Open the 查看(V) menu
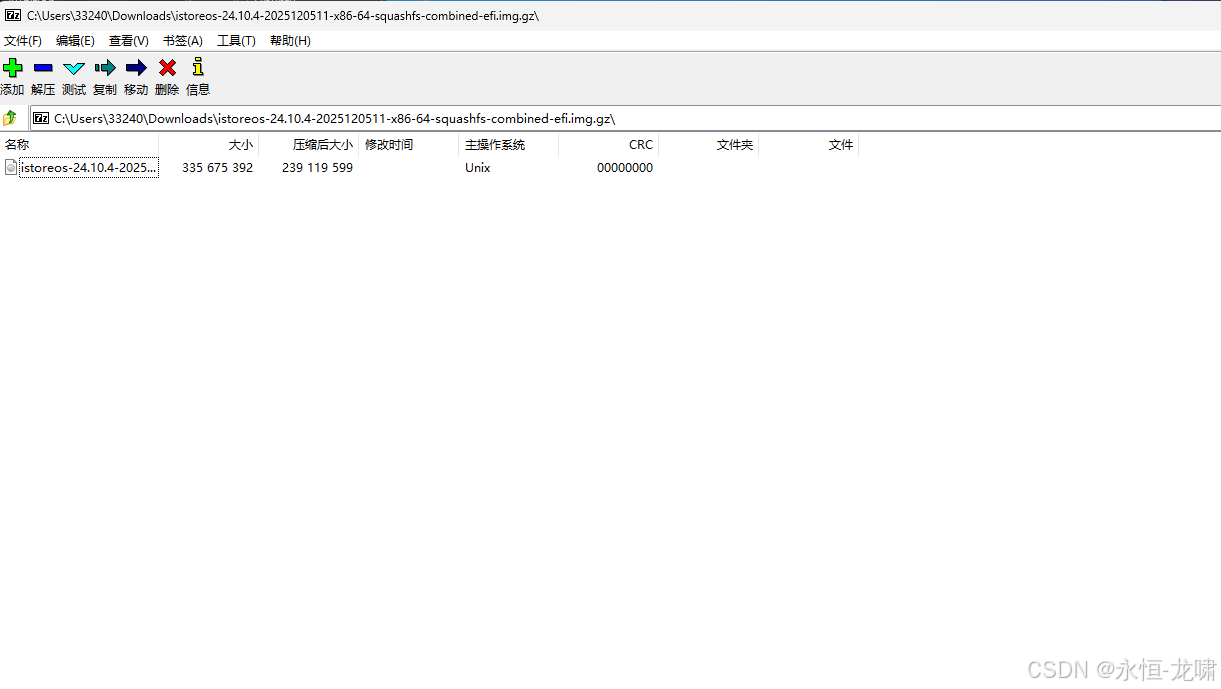The width and height of the screenshot is (1221, 689). click(128, 40)
